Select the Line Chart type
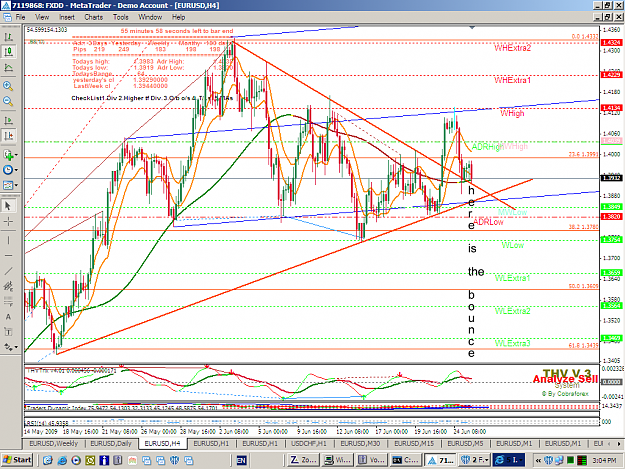Image resolution: width=625 pixels, height=469 pixels. click(8, 67)
